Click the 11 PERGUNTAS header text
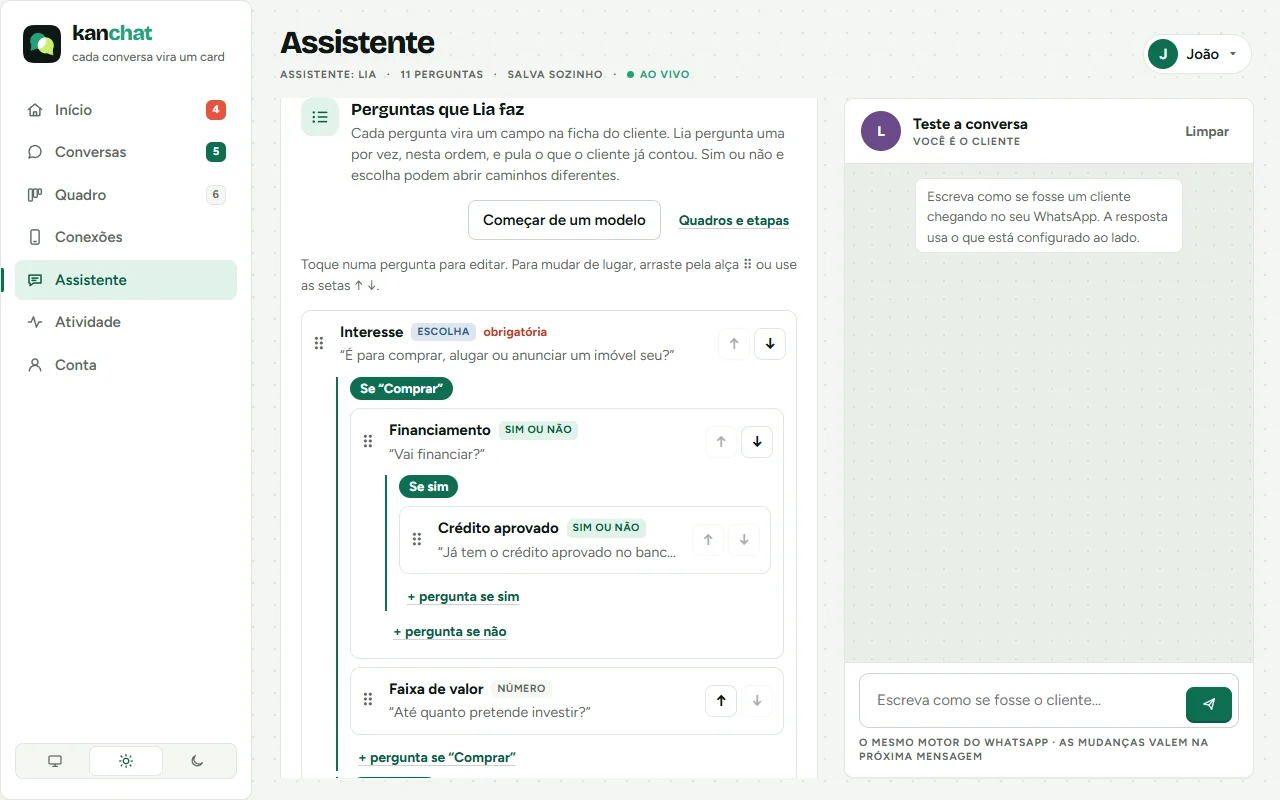This screenshot has height=800, width=1280. [442, 74]
